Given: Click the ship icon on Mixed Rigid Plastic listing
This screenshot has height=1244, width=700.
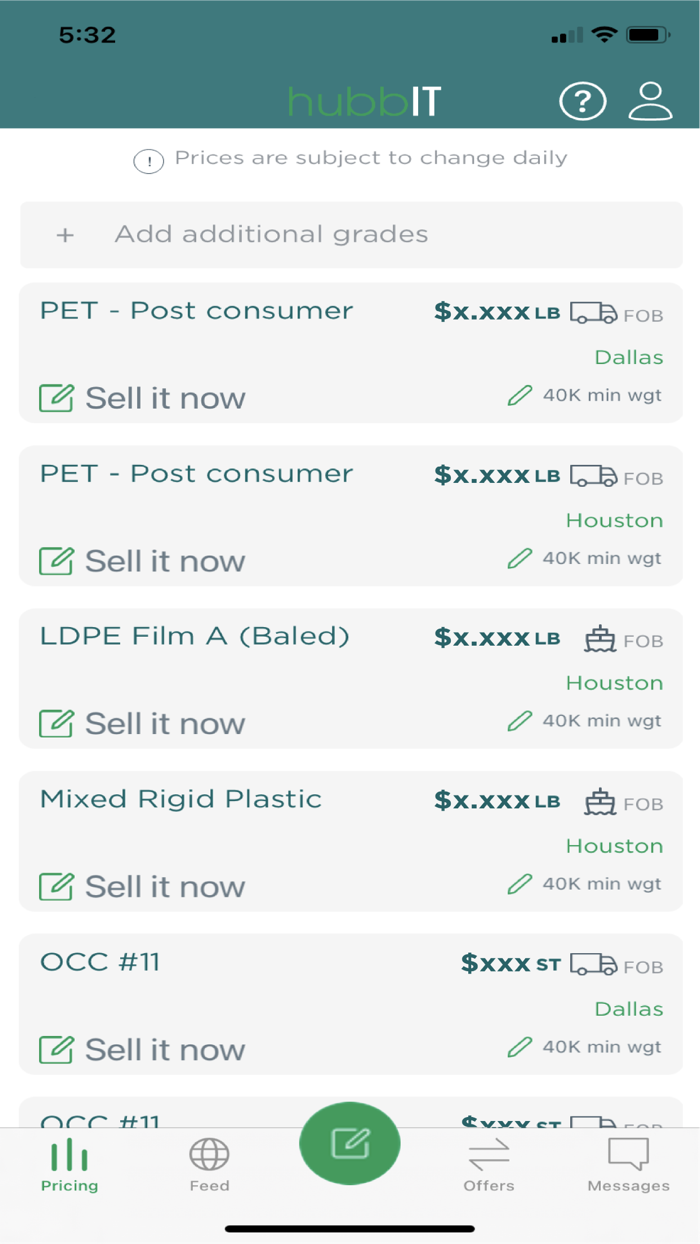Looking at the screenshot, I should click(x=600, y=802).
